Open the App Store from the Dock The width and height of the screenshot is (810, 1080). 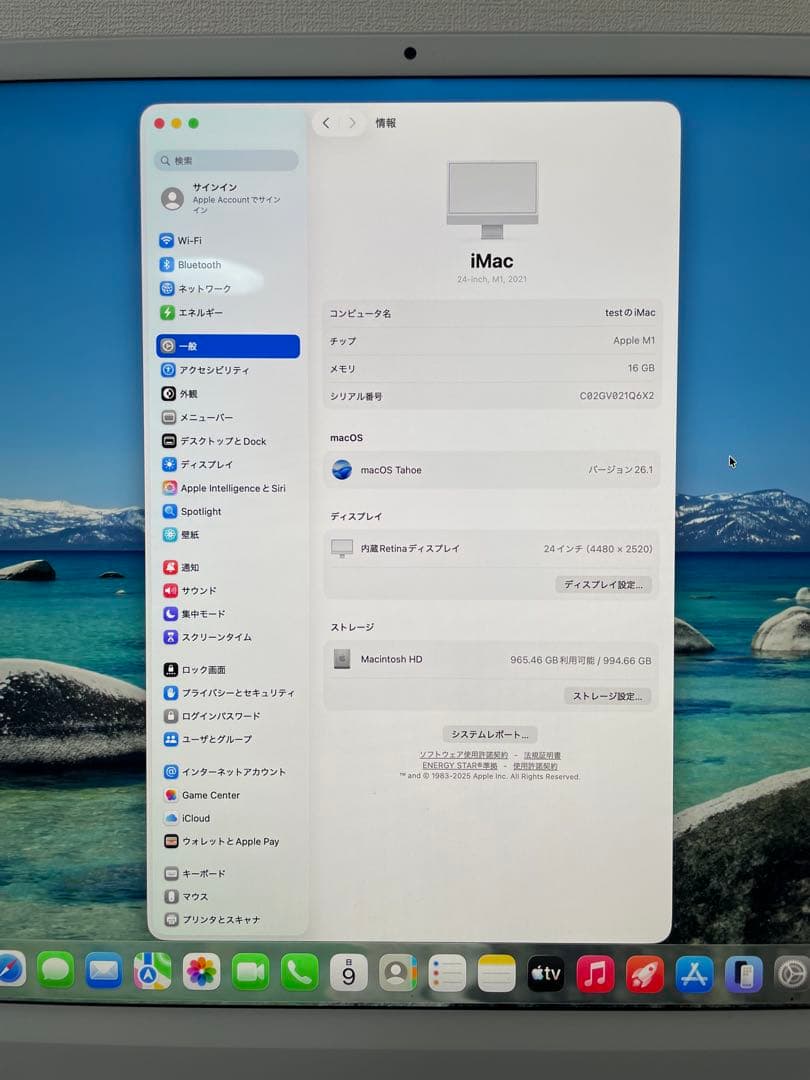(x=694, y=972)
